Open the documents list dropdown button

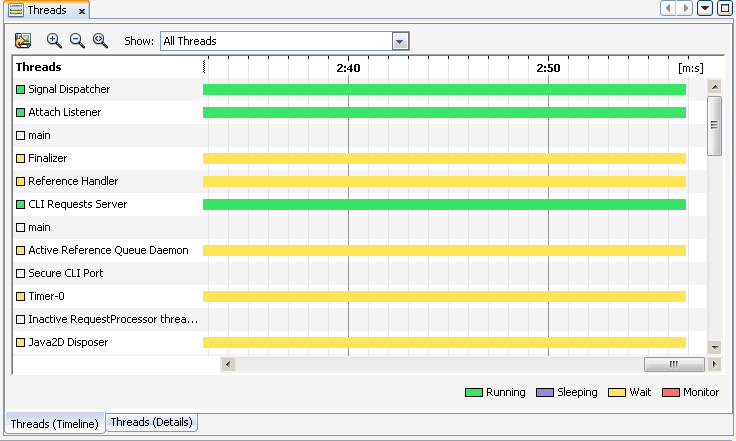coord(705,8)
